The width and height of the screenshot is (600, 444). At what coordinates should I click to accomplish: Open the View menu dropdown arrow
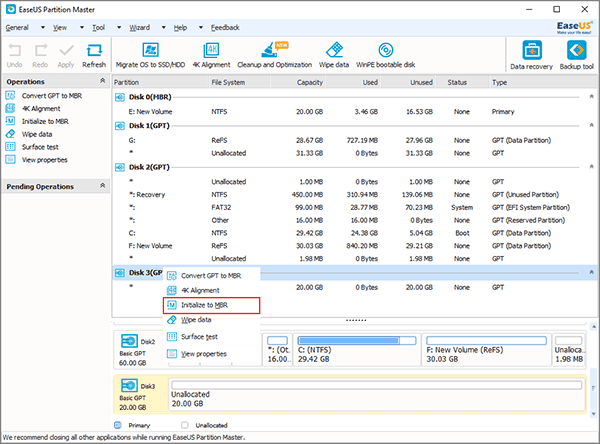[82, 28]
